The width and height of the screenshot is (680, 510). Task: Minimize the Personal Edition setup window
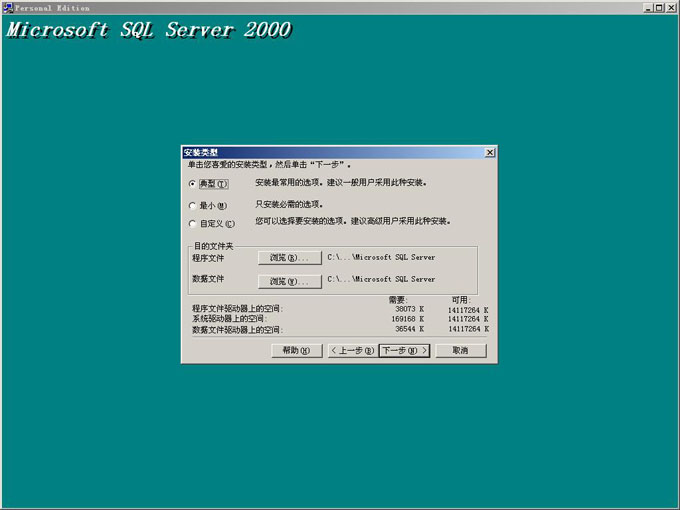point(647,7)
